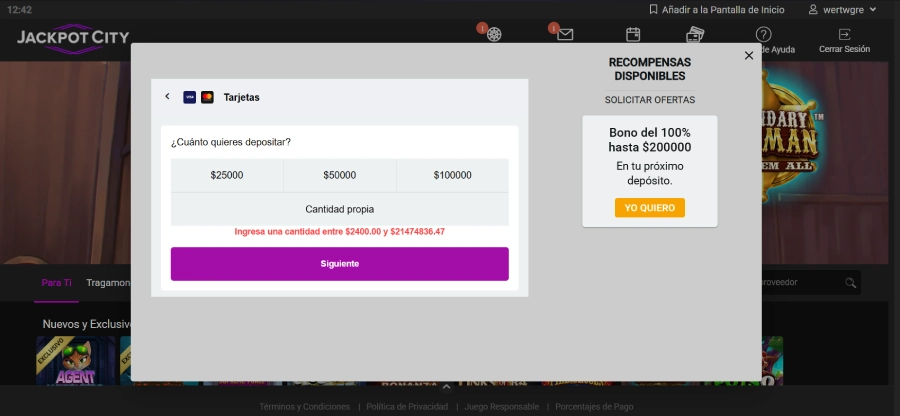Select the $50000 deposit amount
Screen dimensions: 900x416
(340, 176)
